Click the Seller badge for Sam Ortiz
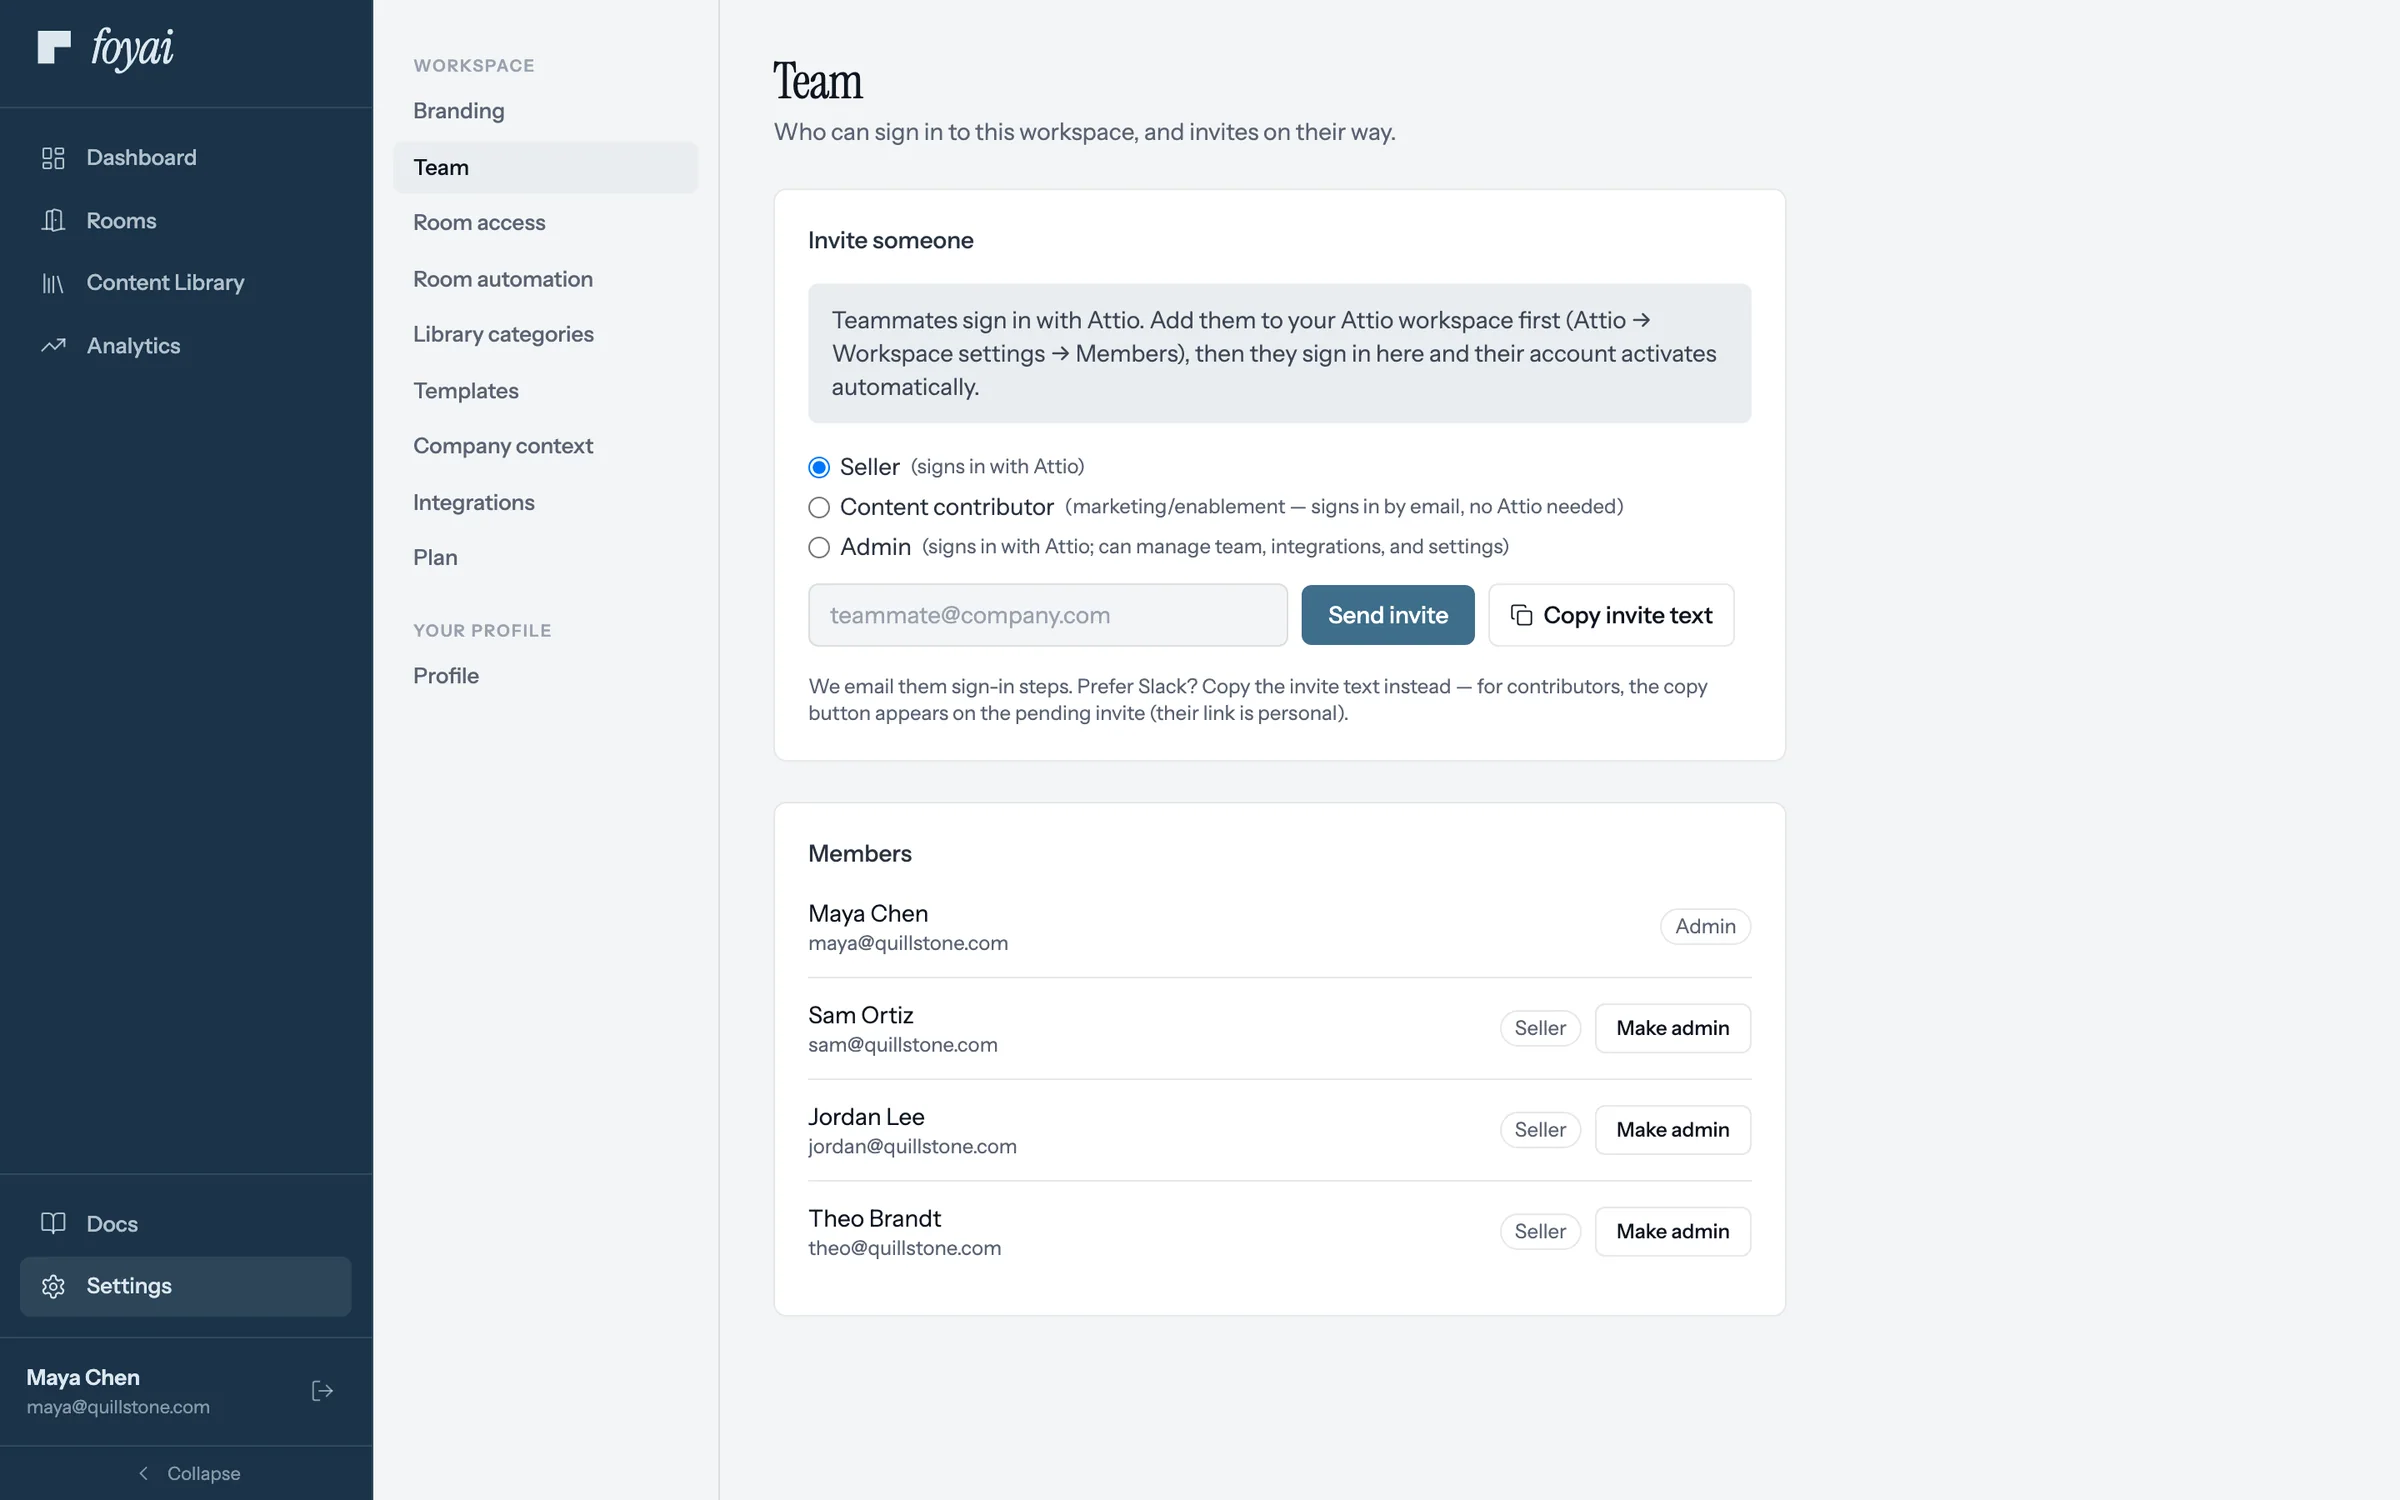The height and width of the screenshot is (1500, 2400). [x=1540, y=1028]
